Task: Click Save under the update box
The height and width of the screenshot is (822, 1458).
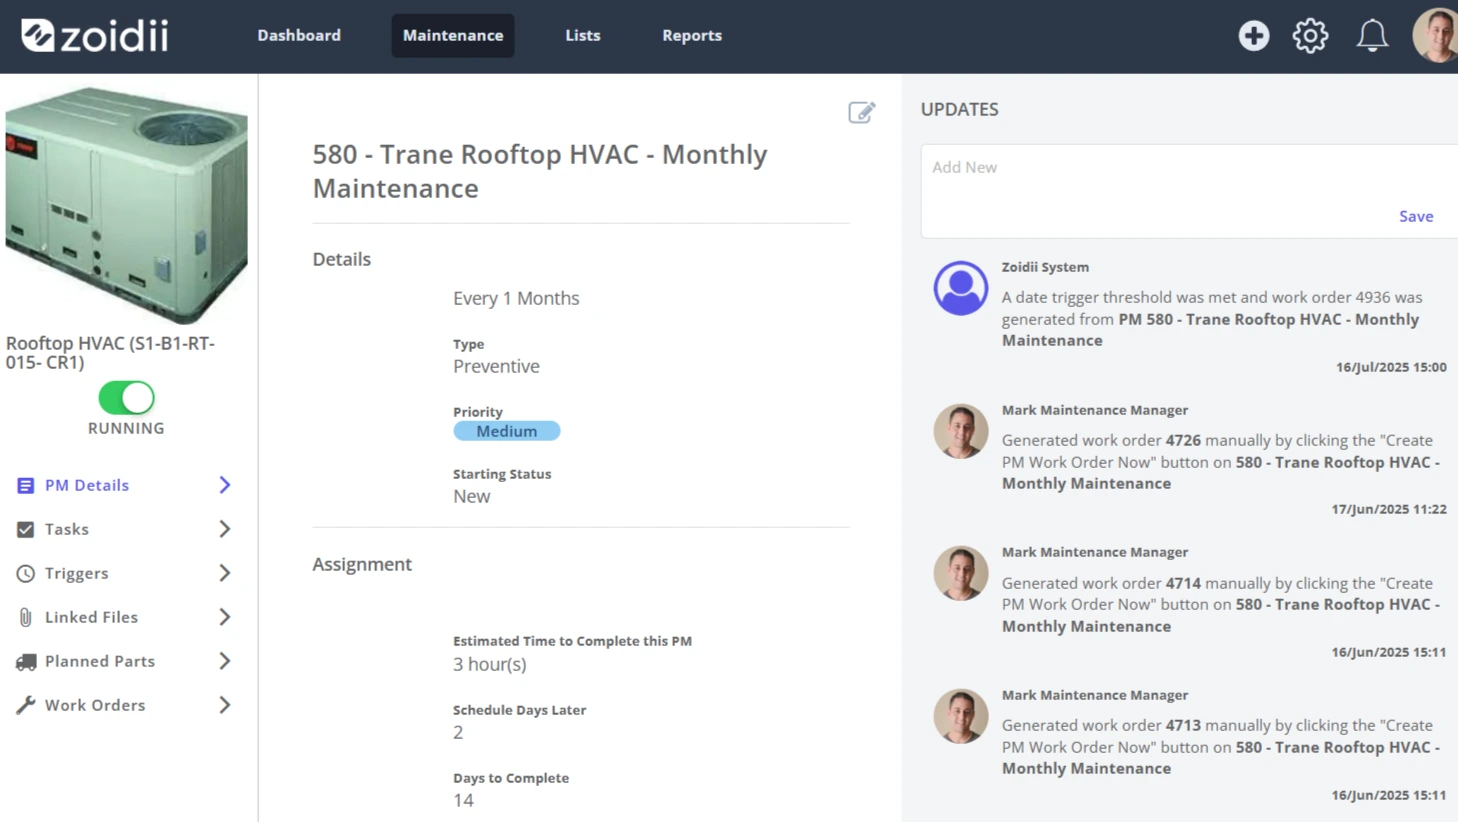Action: [x=1416, y=216]
